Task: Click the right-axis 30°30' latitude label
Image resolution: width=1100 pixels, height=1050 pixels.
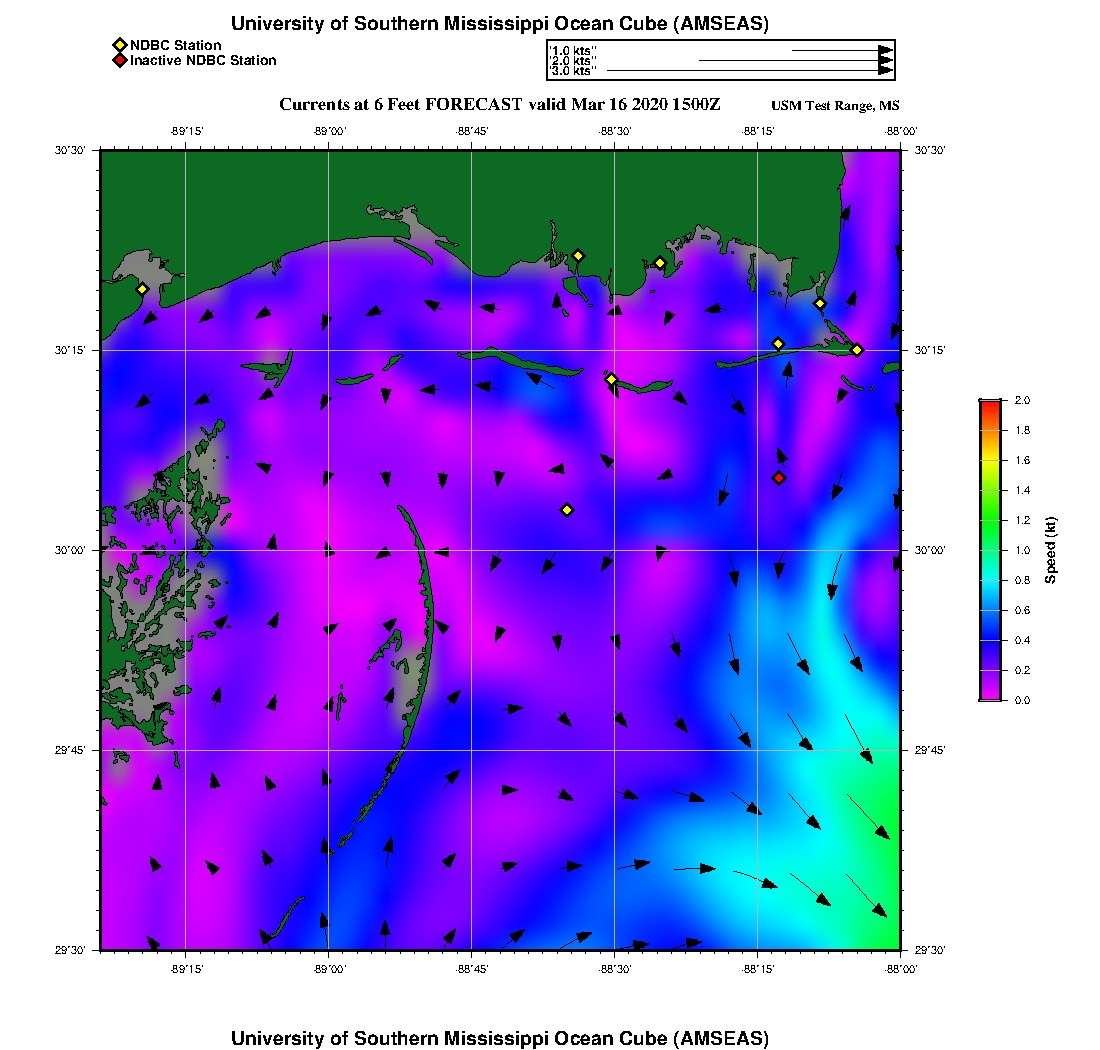Action: coord(930,150)
